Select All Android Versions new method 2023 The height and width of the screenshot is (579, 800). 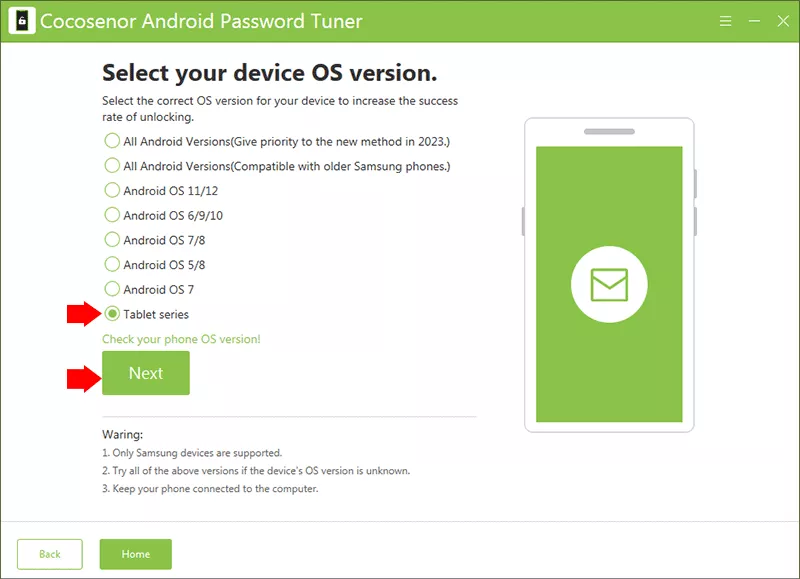tap(112, 141)
